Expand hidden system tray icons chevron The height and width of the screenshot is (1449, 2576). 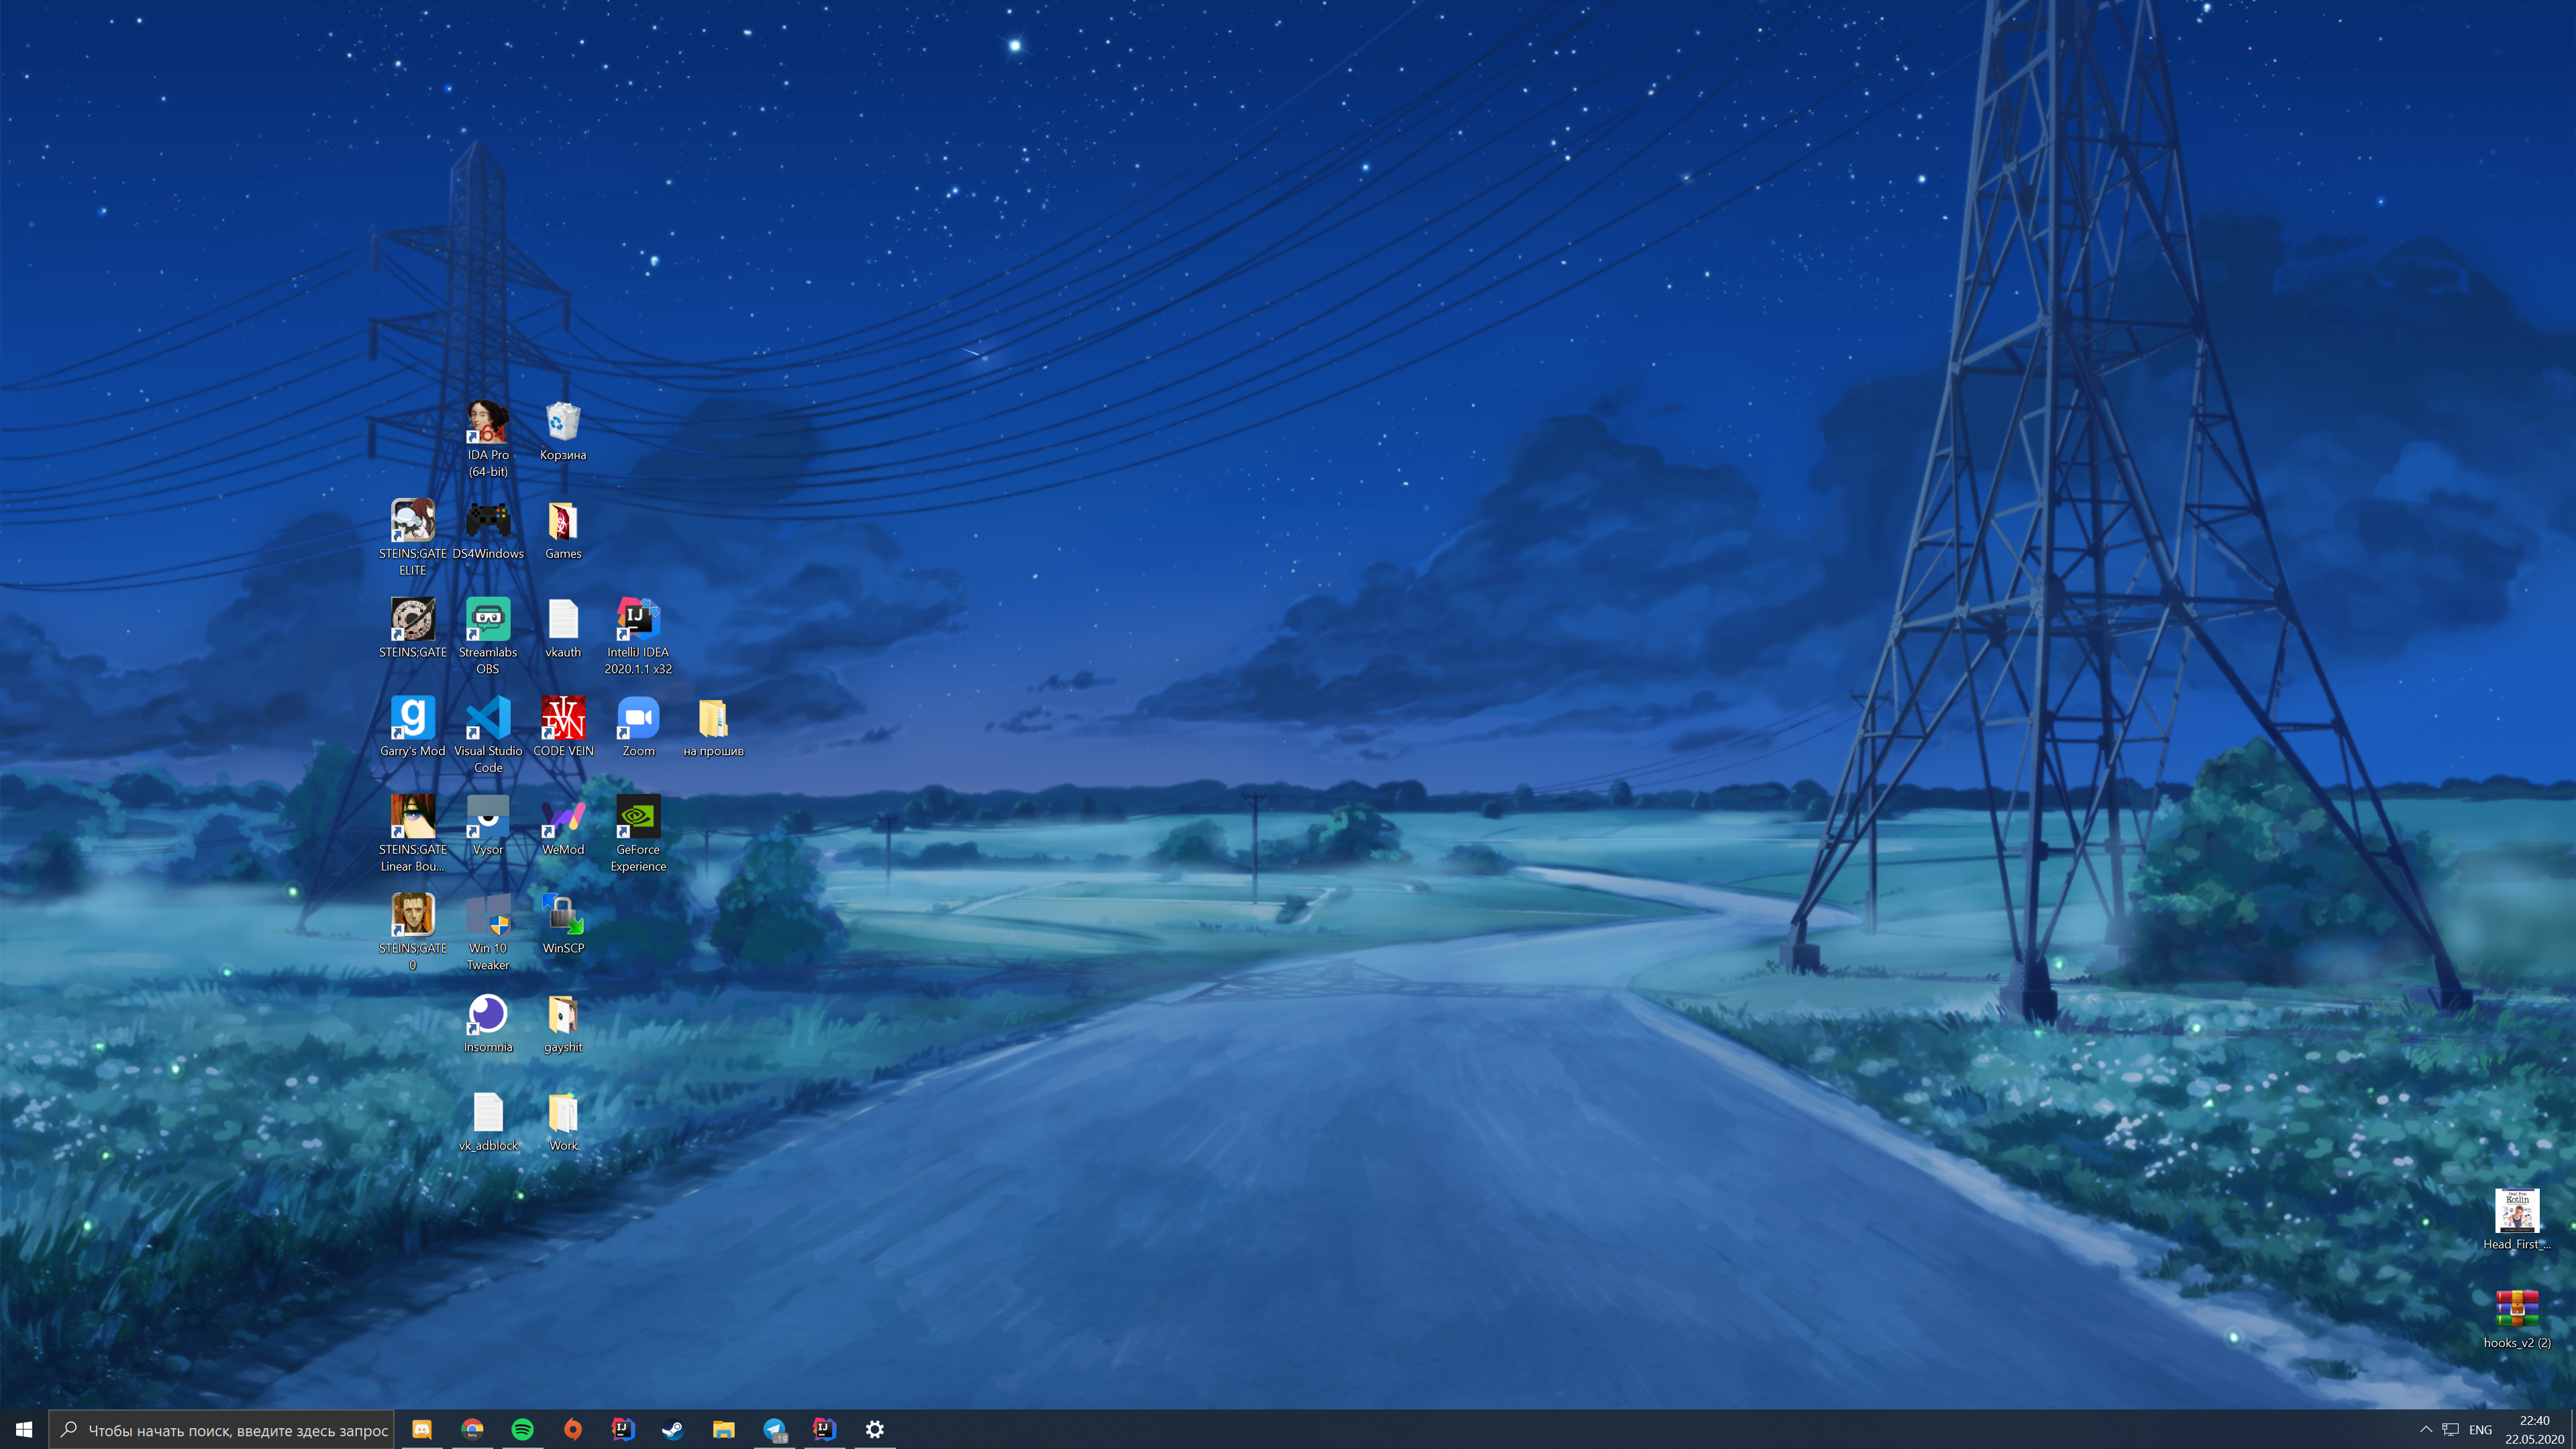pos(2425,1429)
